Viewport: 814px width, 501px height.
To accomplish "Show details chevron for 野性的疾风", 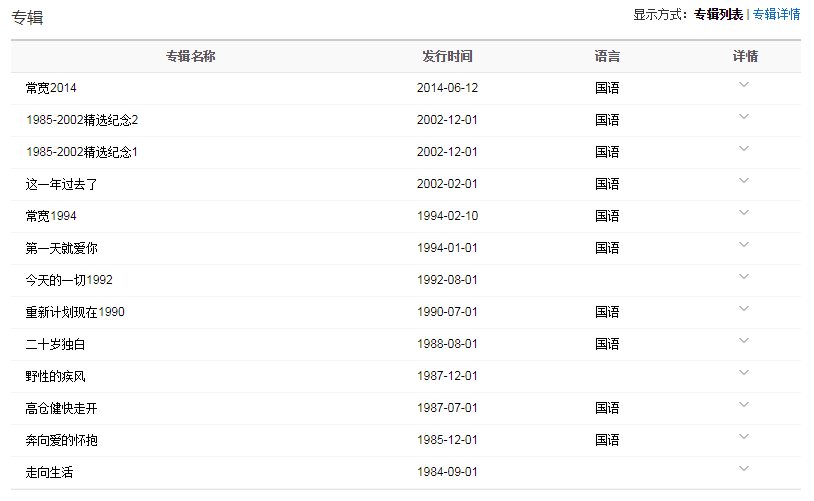I will click(744, 373).
